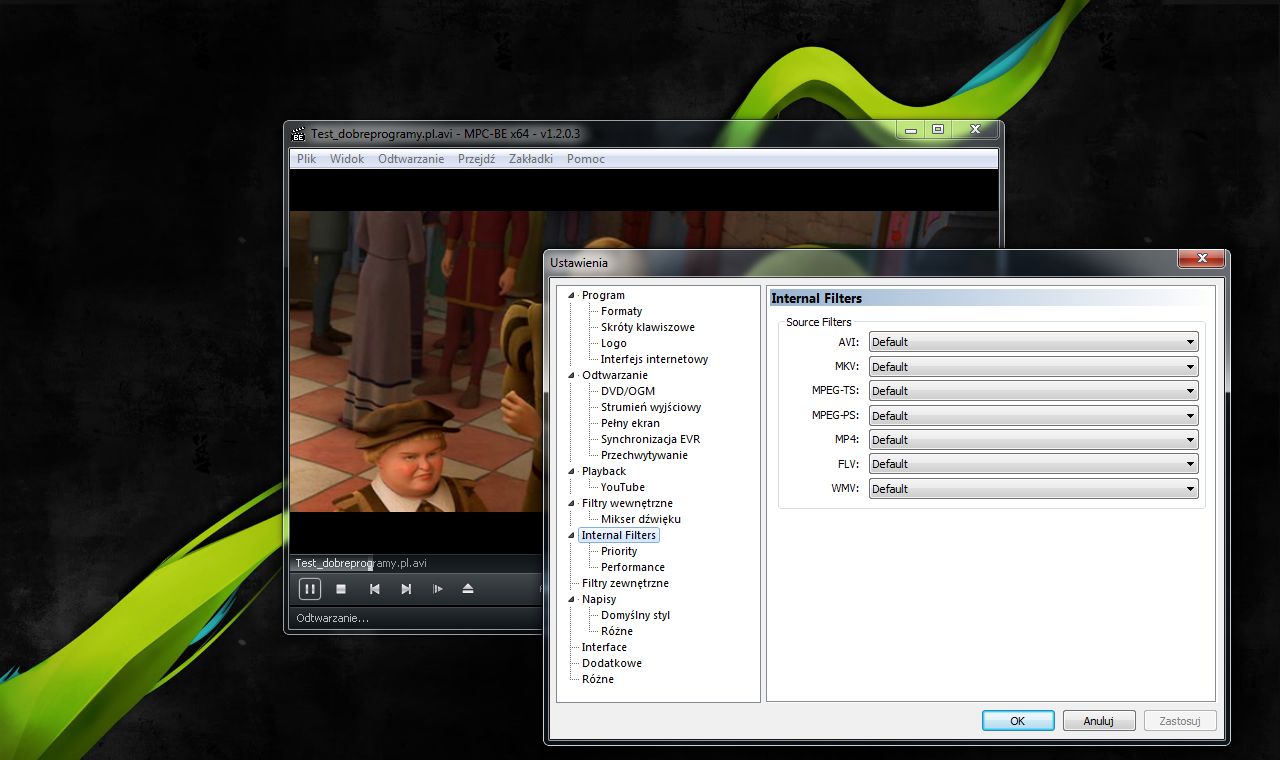Close the Ustawienia settings dialog
The height and width of the screenshot is (760, 1280).
[1201, 259]
